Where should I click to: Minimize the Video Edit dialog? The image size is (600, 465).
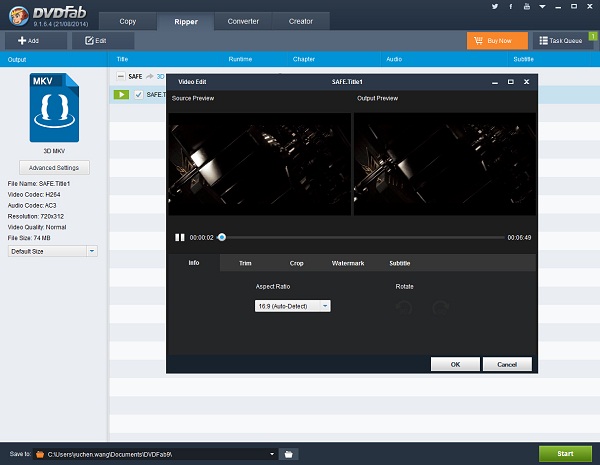(x=495, y=82)
